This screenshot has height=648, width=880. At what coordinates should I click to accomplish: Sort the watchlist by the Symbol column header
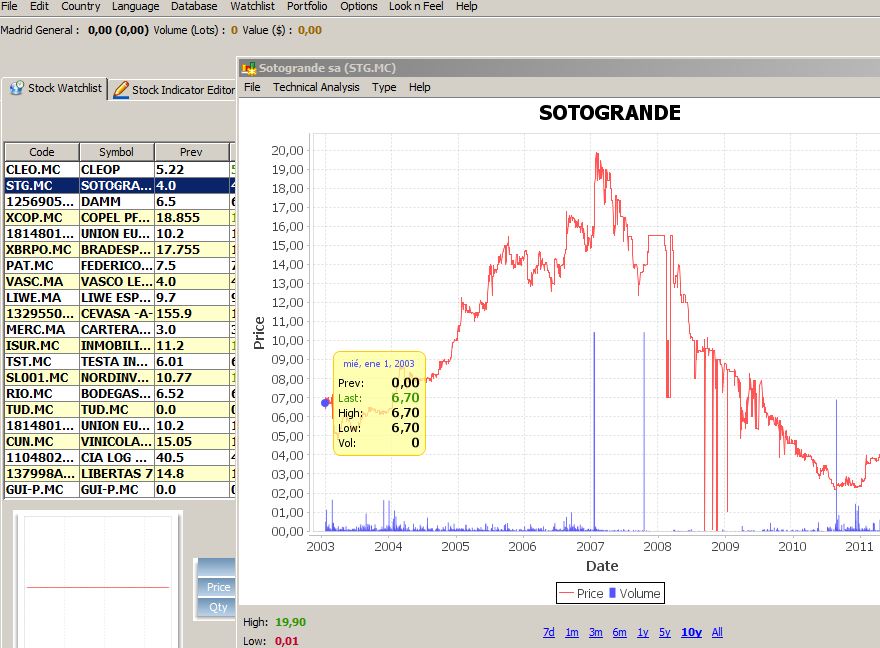(116, 152)
